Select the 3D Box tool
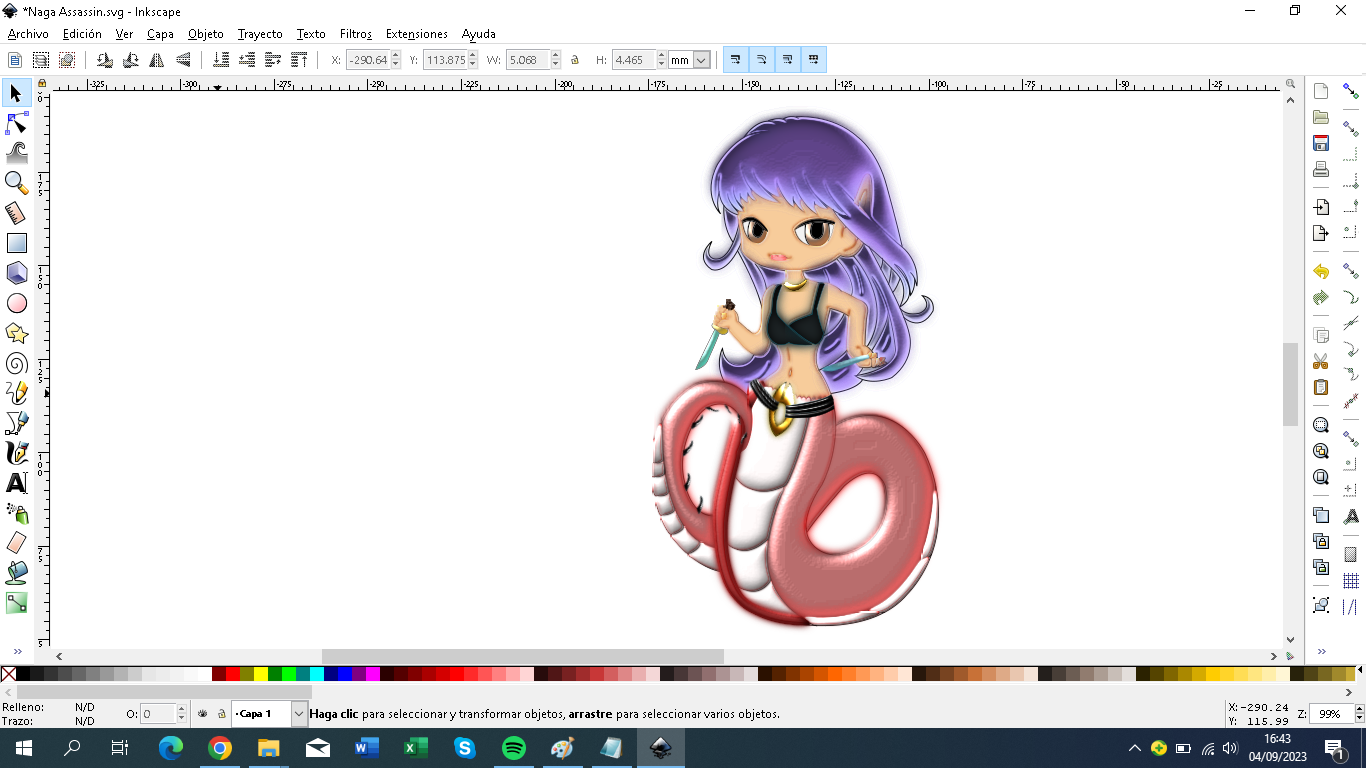 16,273
